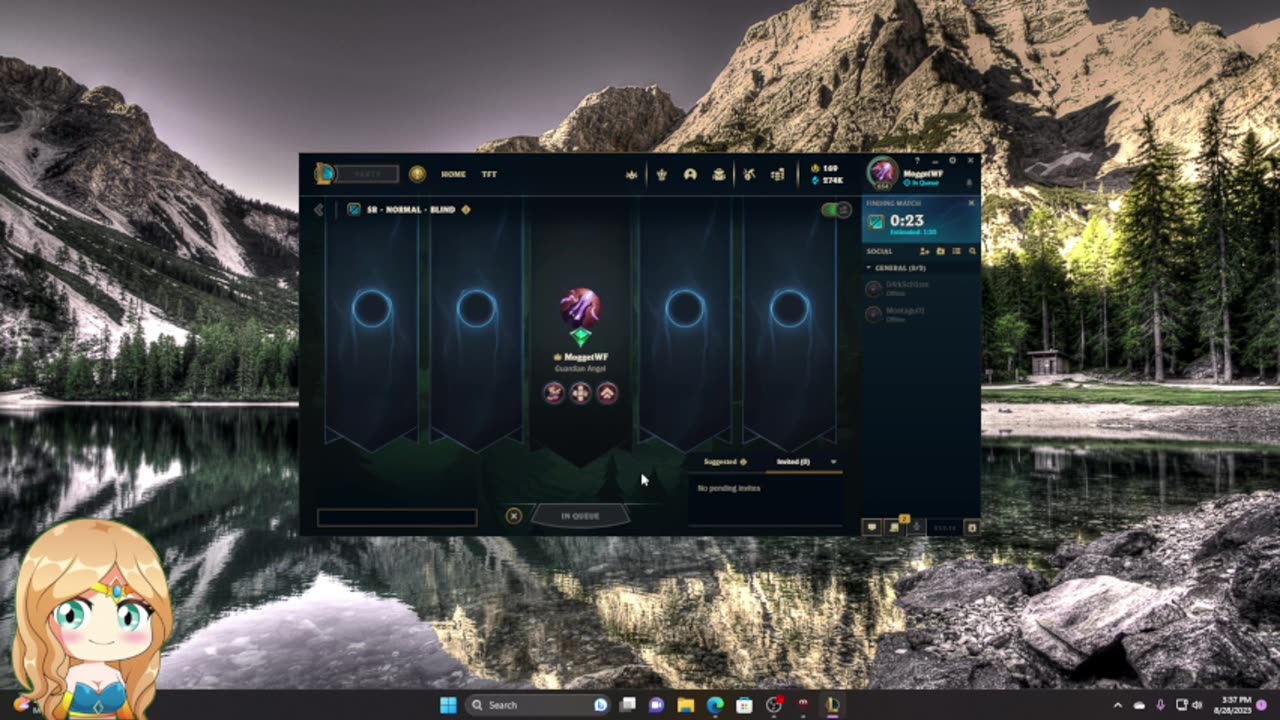This screenshot has height=720, width=1280.
Task: Open the League logo home icon
Action: (324, 174)
